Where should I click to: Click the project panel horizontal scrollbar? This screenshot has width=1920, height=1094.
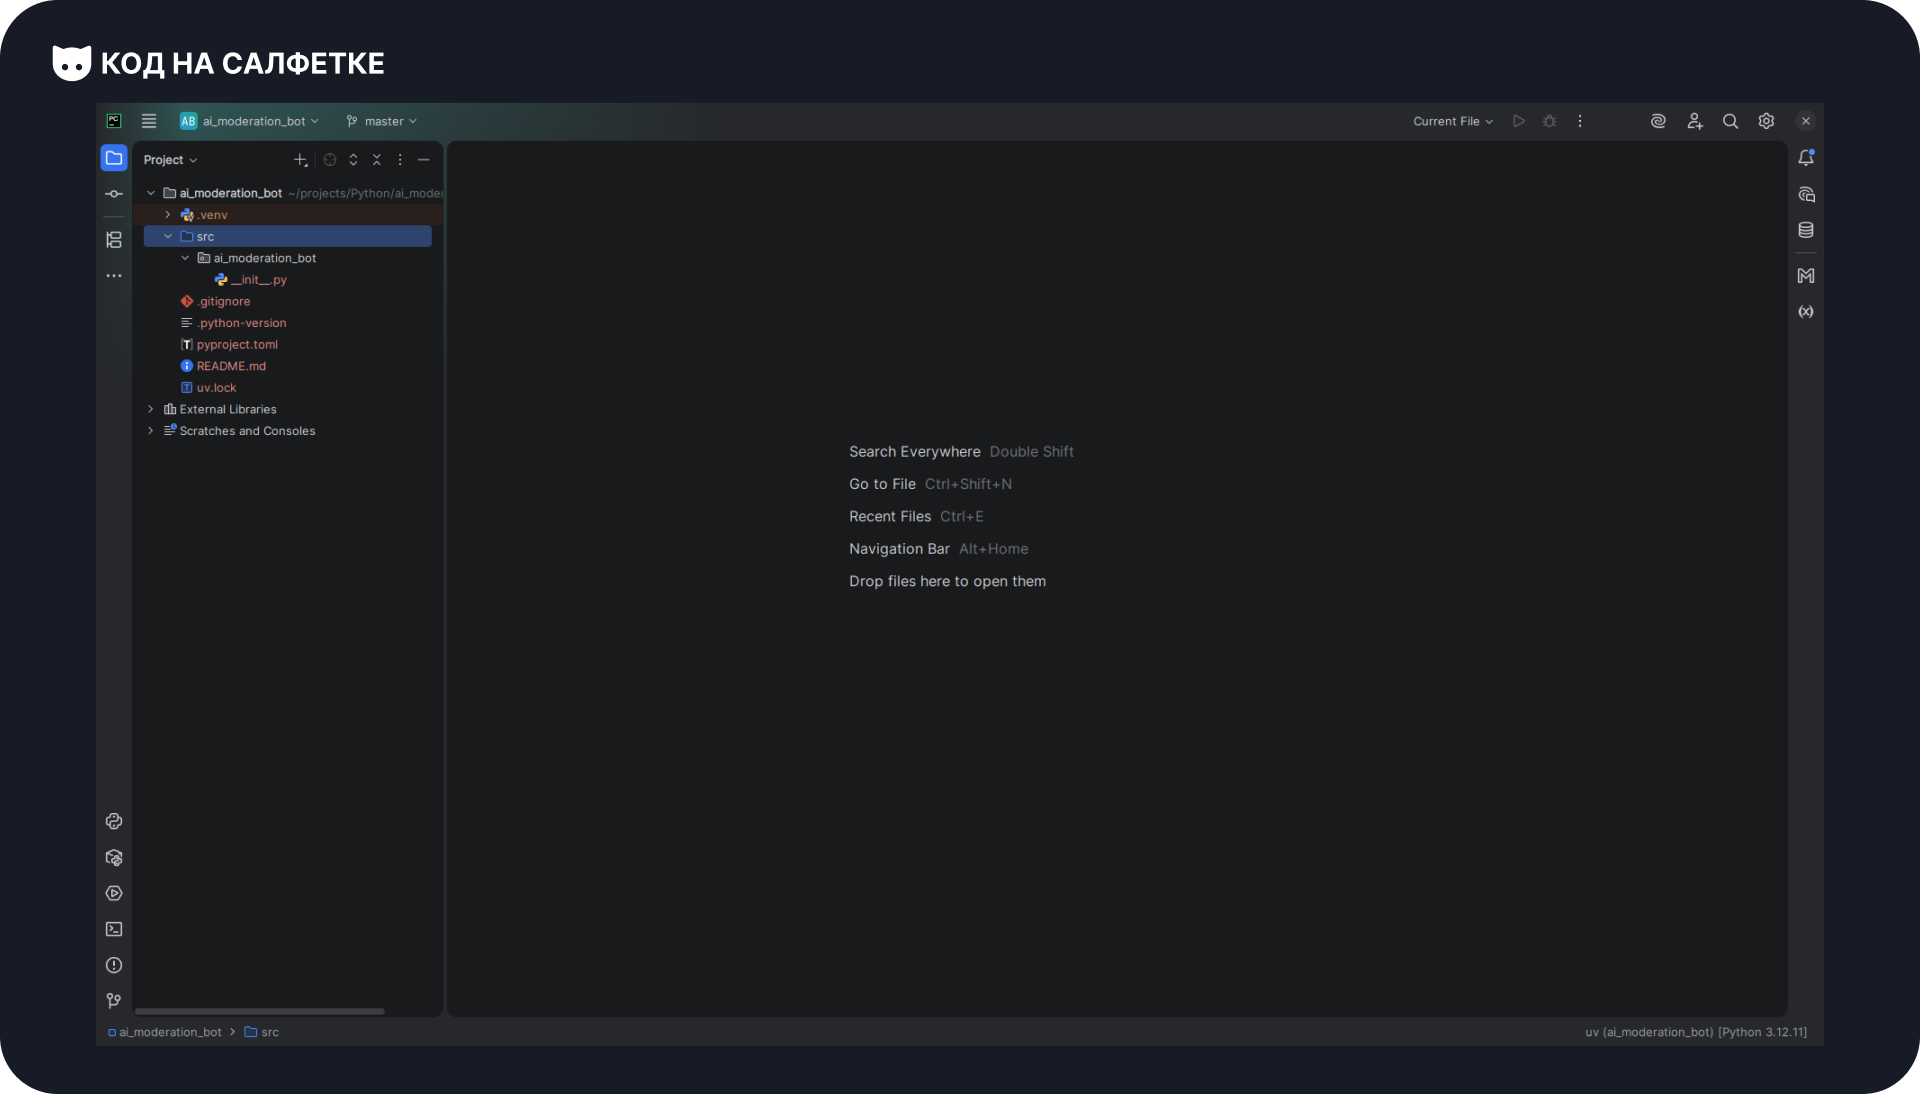coord(260,1011)
